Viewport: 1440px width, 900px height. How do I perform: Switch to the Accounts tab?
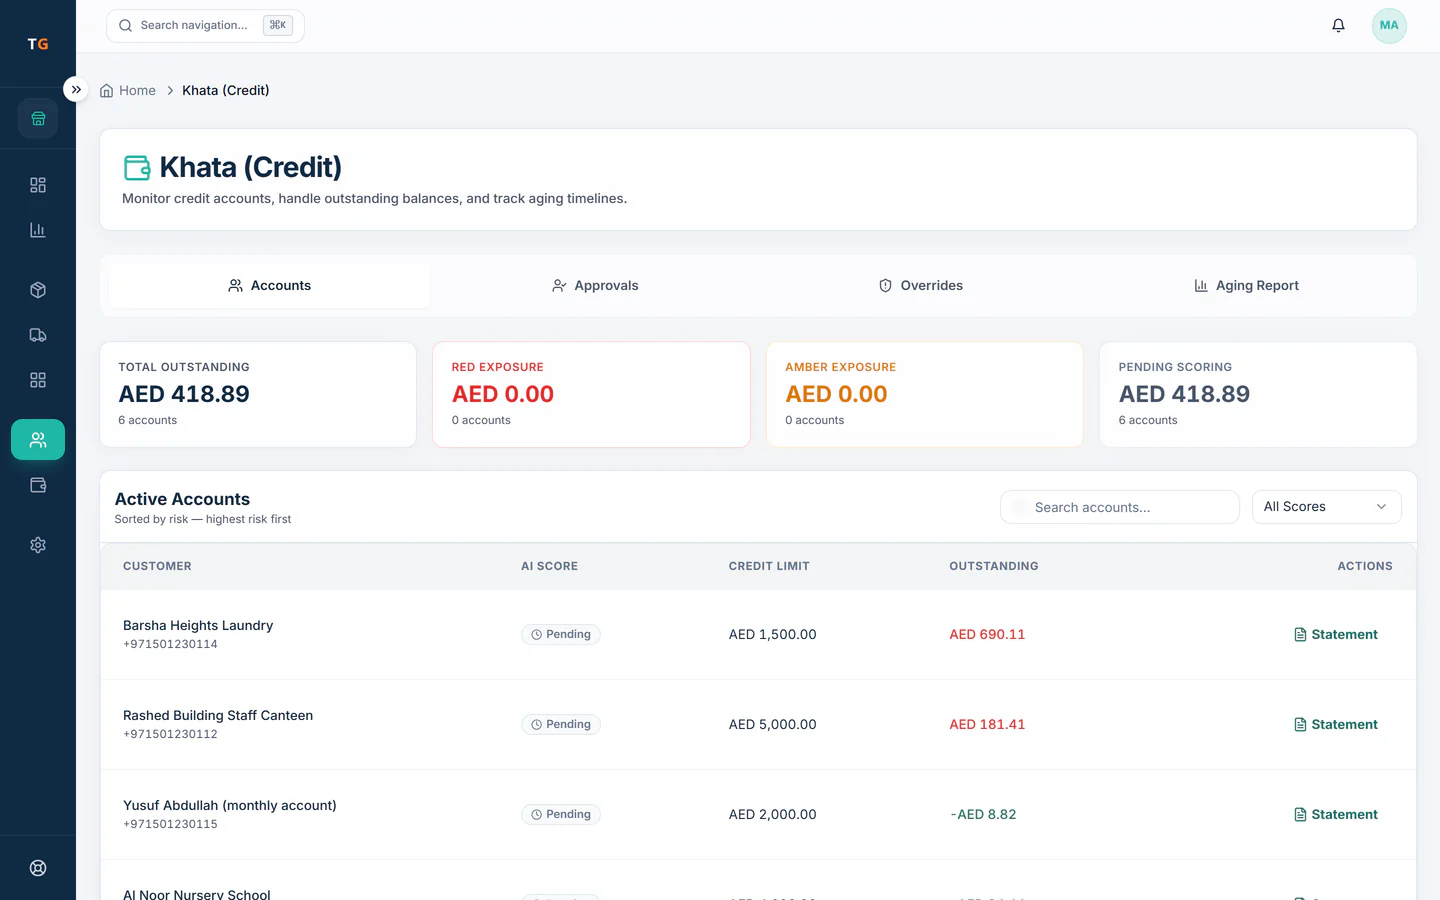click(x=270, y=286)
